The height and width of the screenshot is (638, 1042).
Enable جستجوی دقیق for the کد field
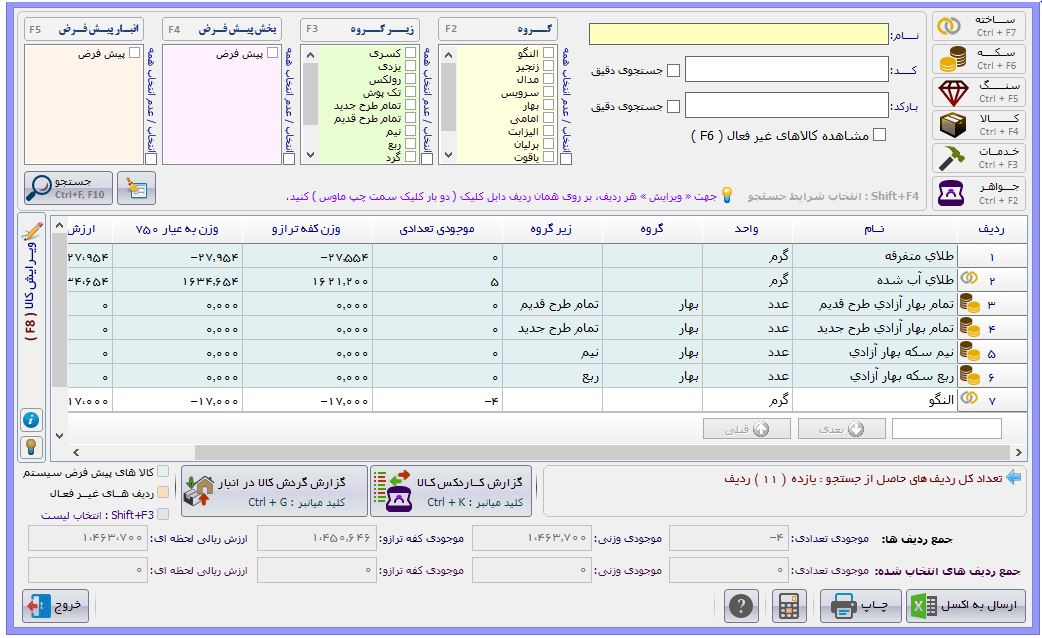point(673,70)
